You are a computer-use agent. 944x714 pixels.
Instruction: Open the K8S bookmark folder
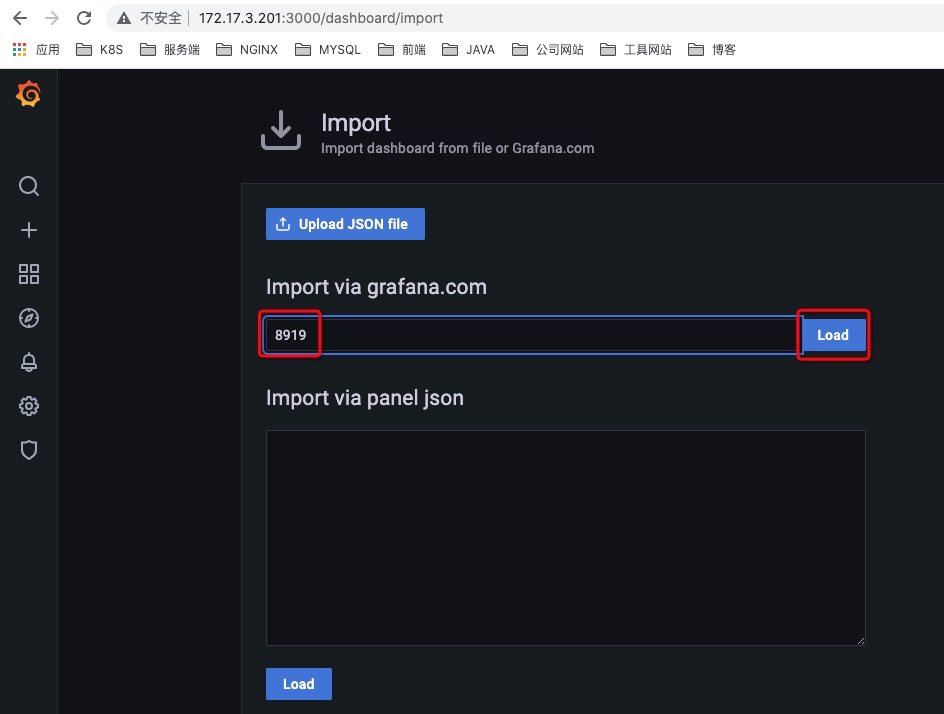99,49
